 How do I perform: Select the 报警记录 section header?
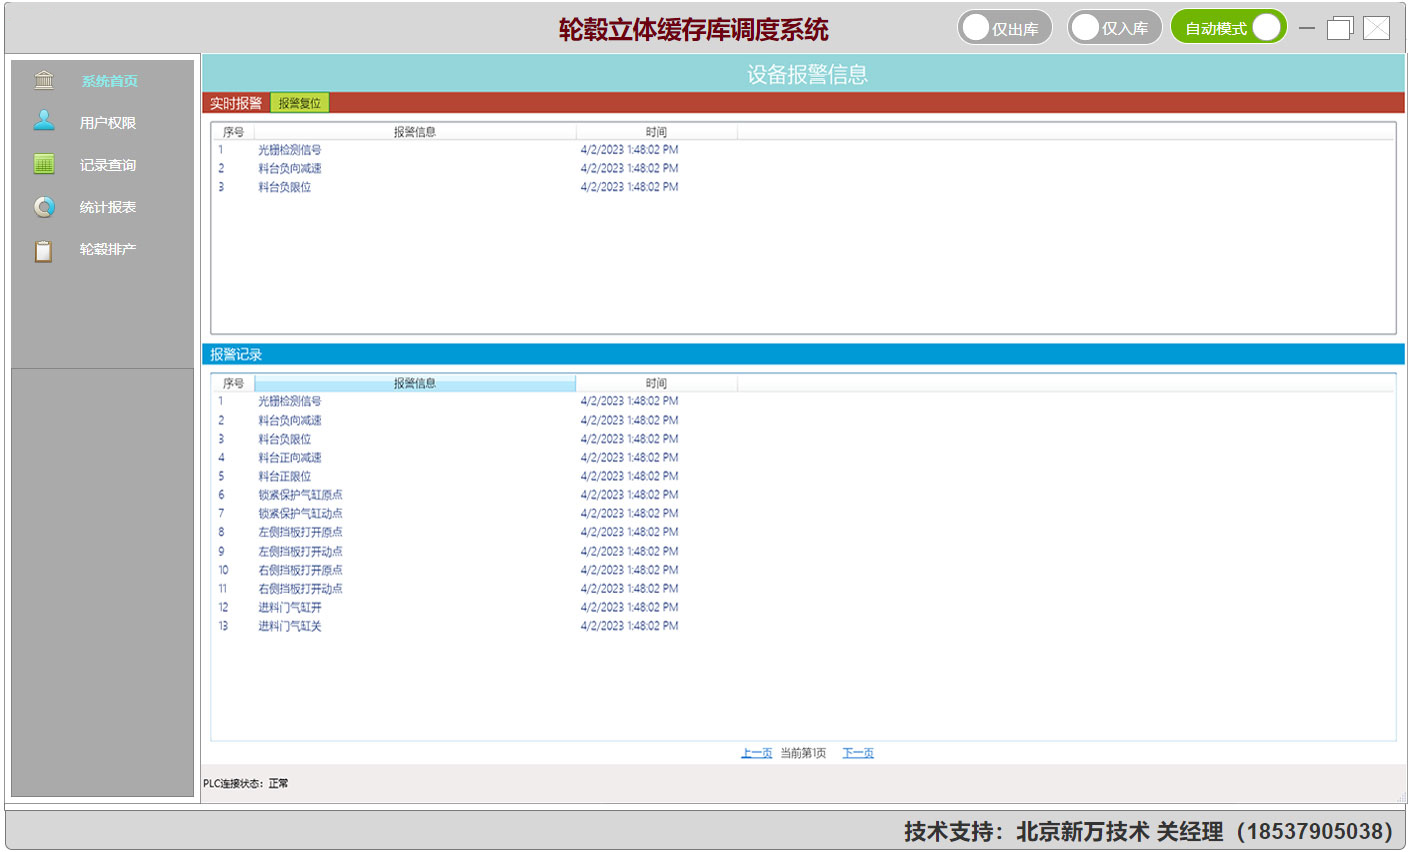click(x=236, y=354)
